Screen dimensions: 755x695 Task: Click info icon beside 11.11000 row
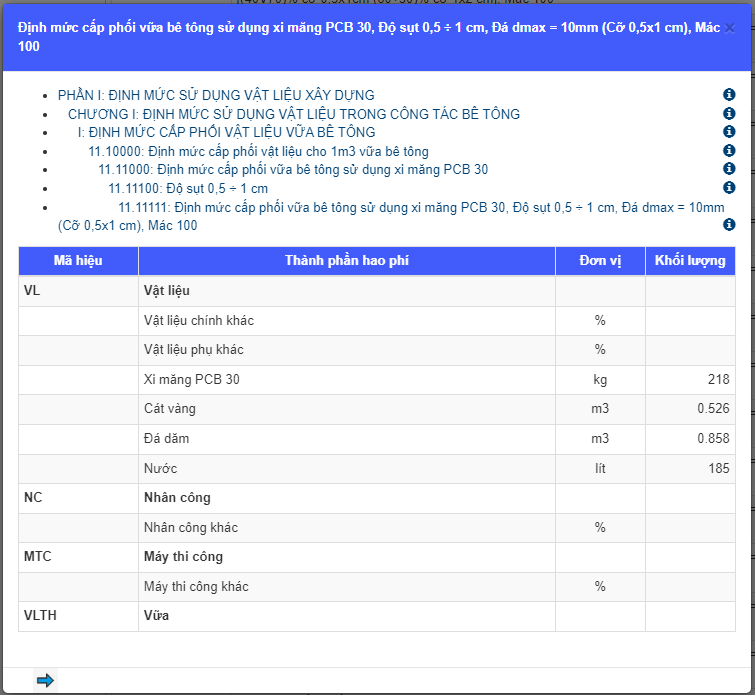729,169
